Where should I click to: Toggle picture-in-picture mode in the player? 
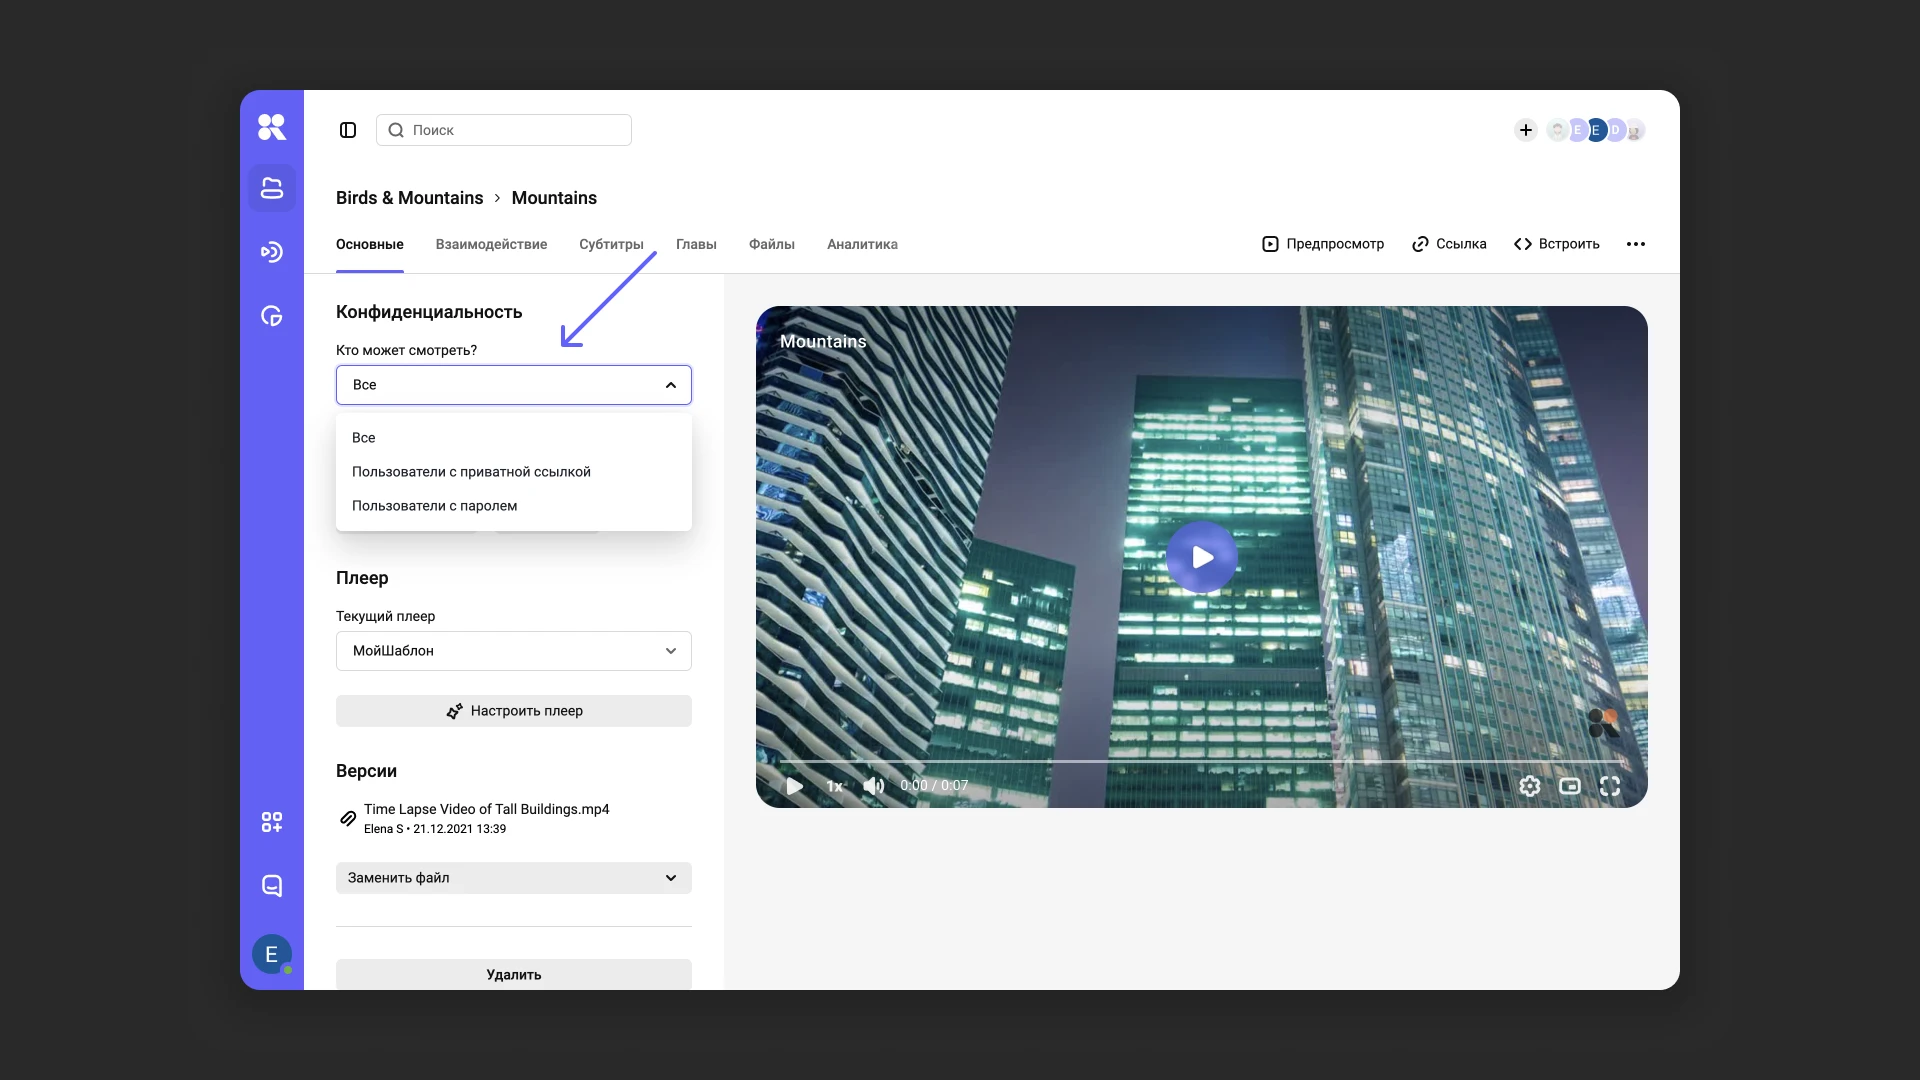coord(1569,786)
